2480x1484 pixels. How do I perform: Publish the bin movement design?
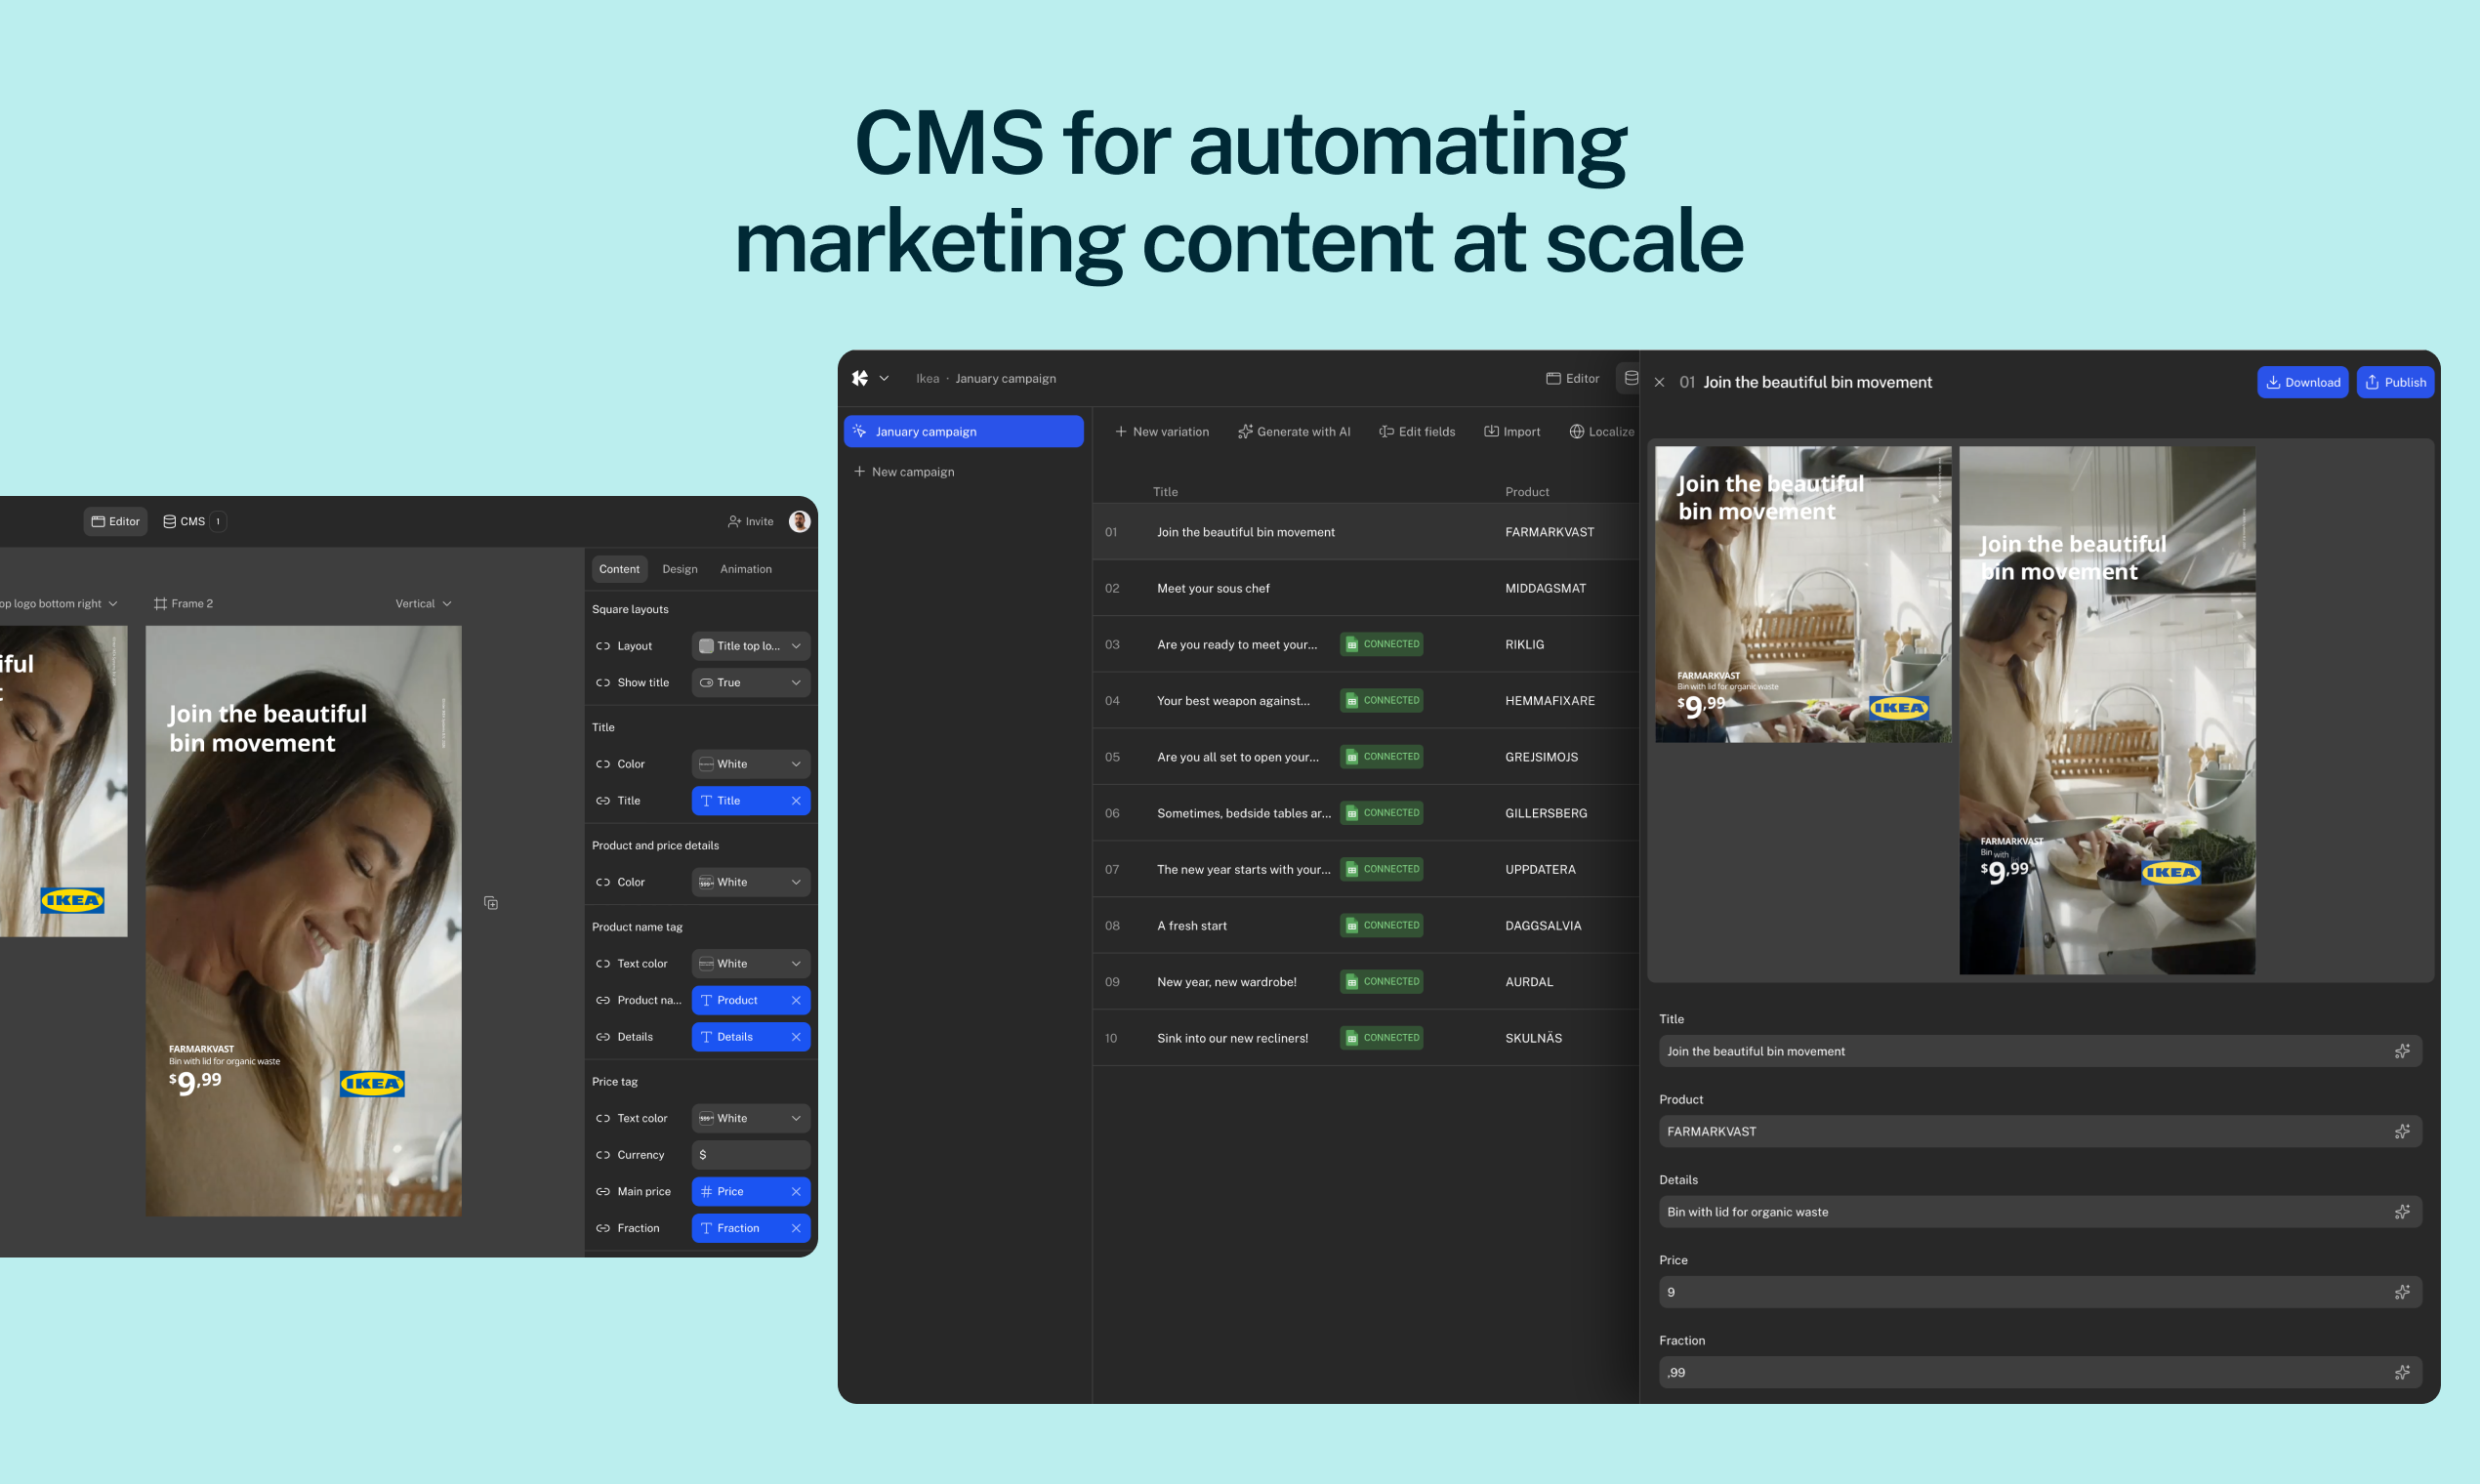point(2395,381)
